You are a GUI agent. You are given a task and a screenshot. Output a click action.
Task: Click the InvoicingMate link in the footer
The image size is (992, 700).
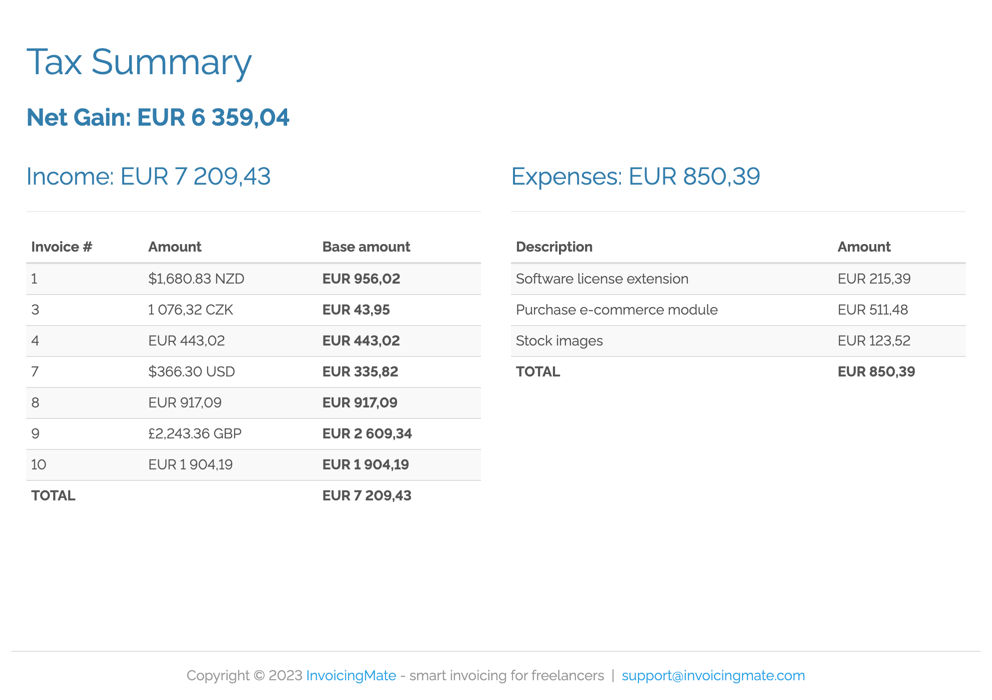tap(351, 675)
